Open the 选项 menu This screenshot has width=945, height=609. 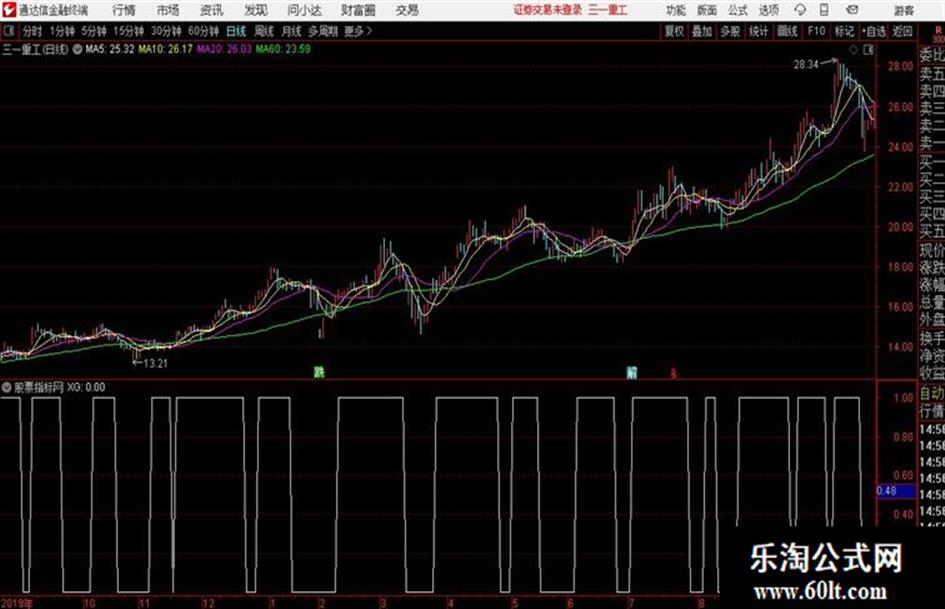768,10
